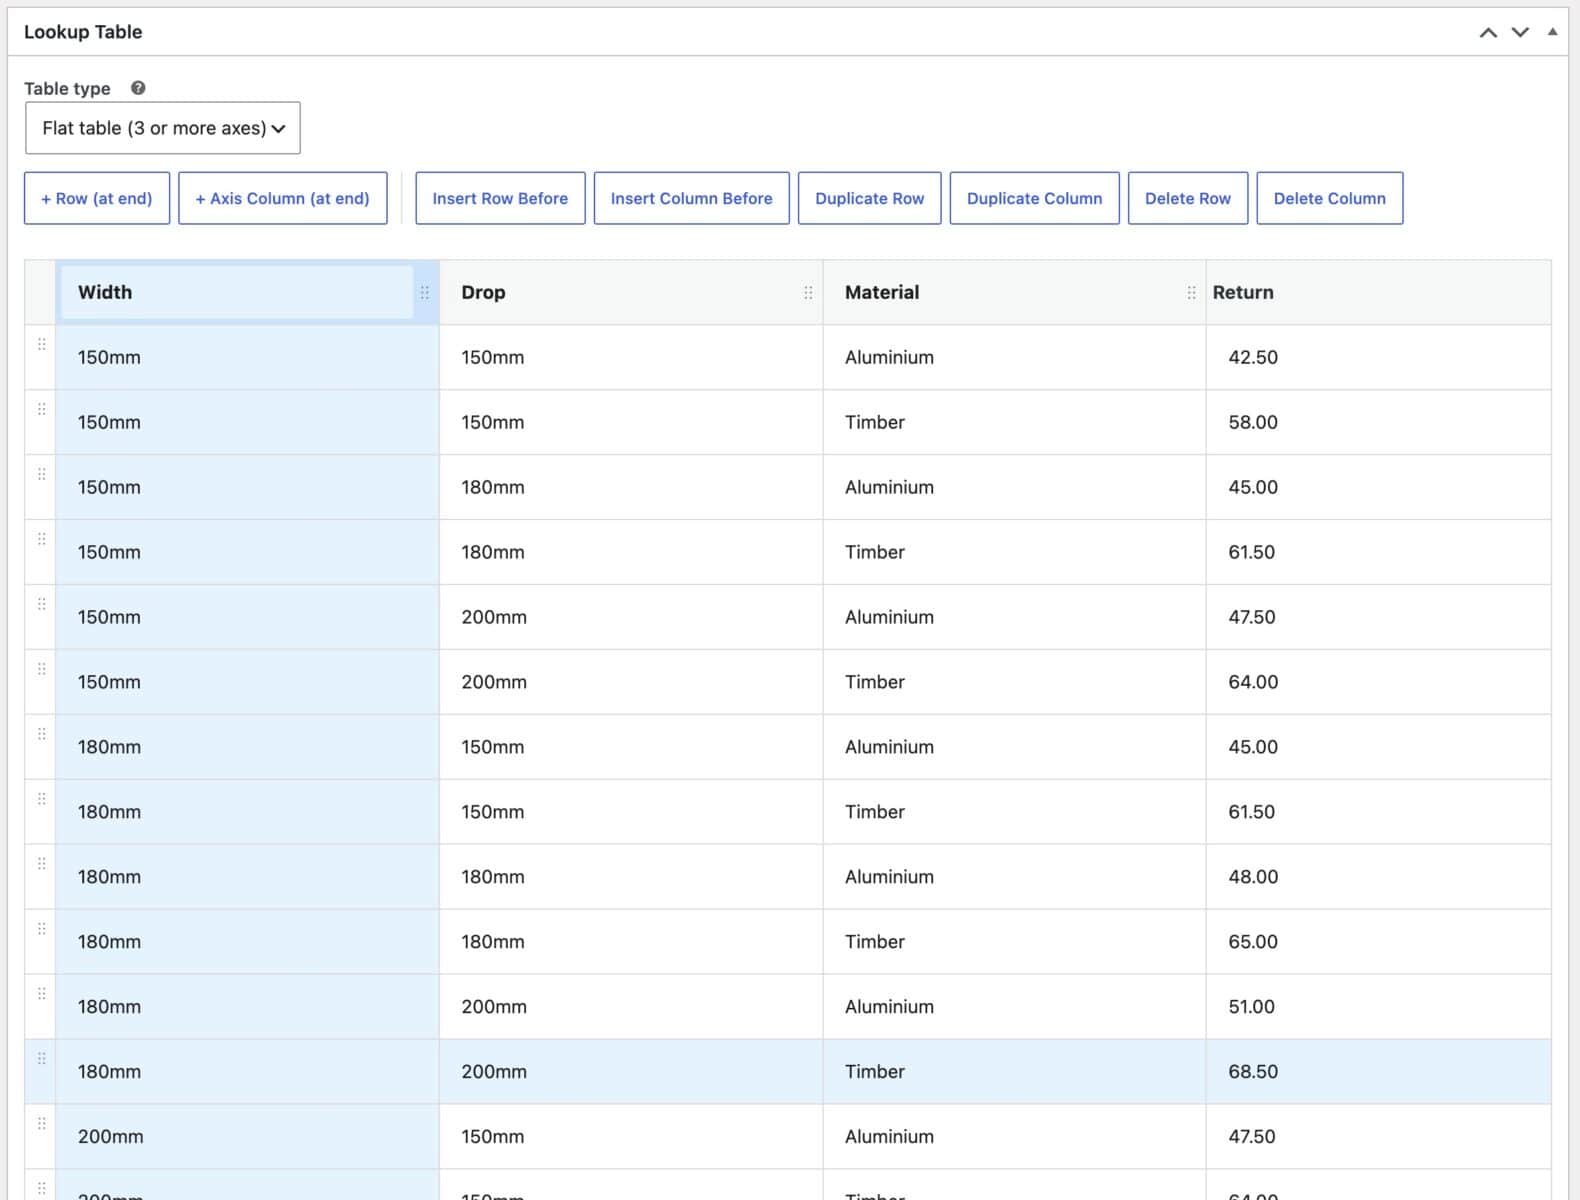Open the Table type help tooltip icon
The width and height of the screenshot is (1580, 1200).
[x=138, y=88]
